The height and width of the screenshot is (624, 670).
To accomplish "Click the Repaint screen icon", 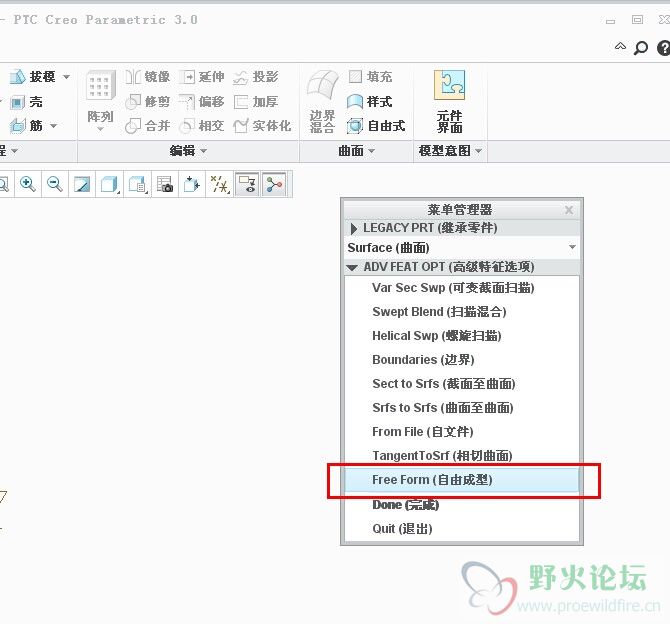I will click(82, 184).
